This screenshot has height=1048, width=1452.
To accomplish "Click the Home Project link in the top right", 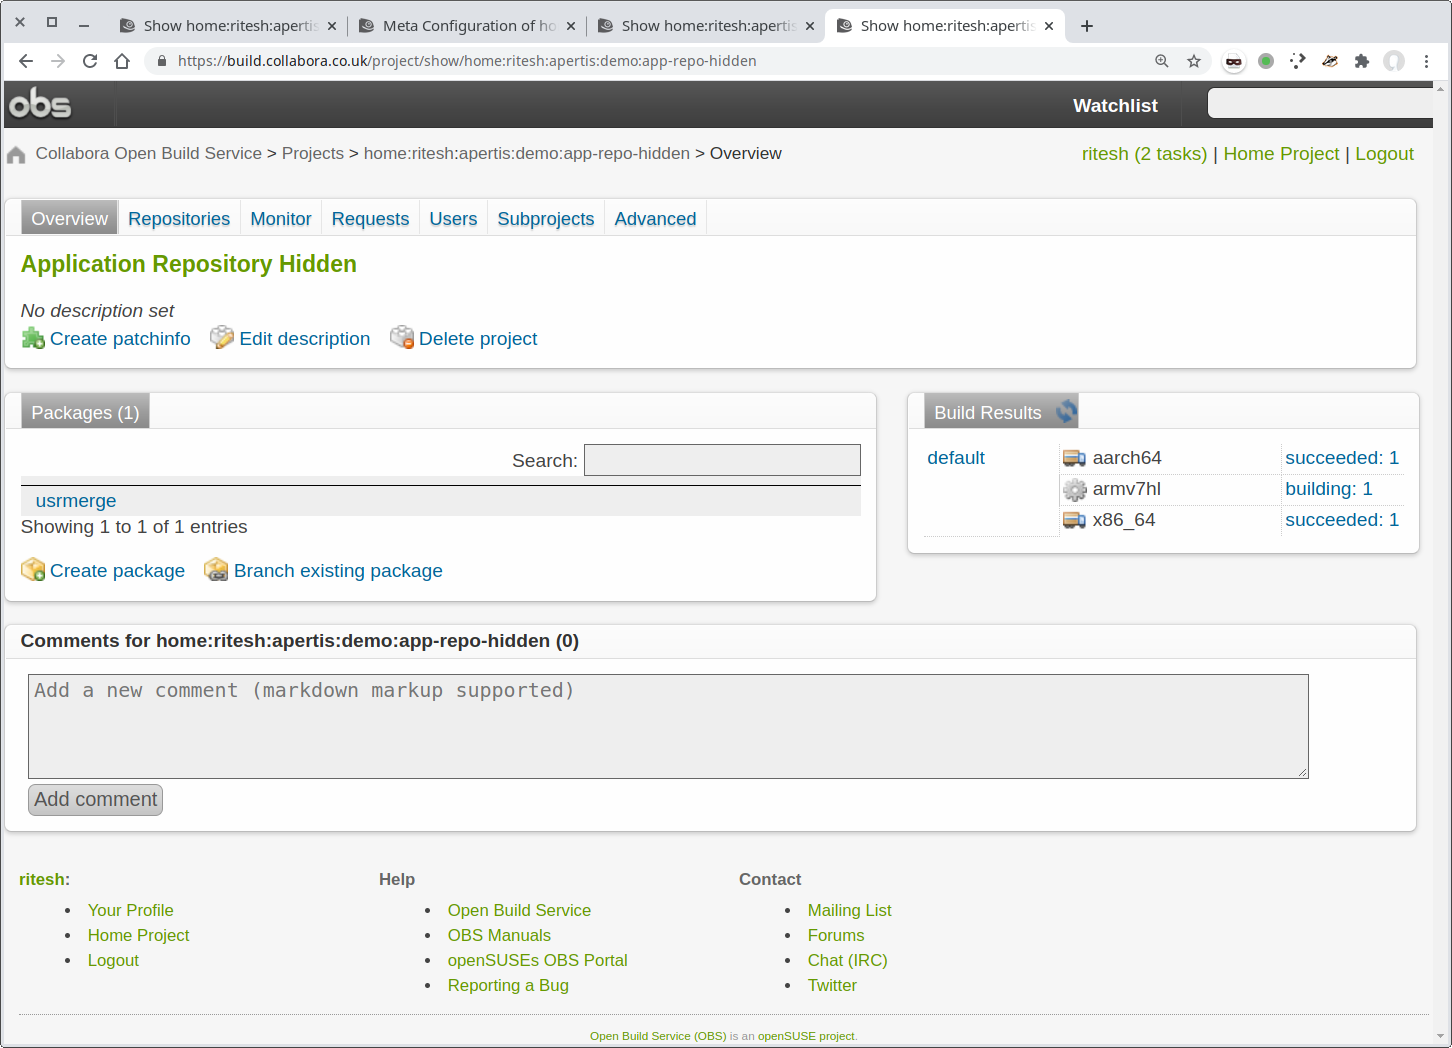I will 1281,154.
